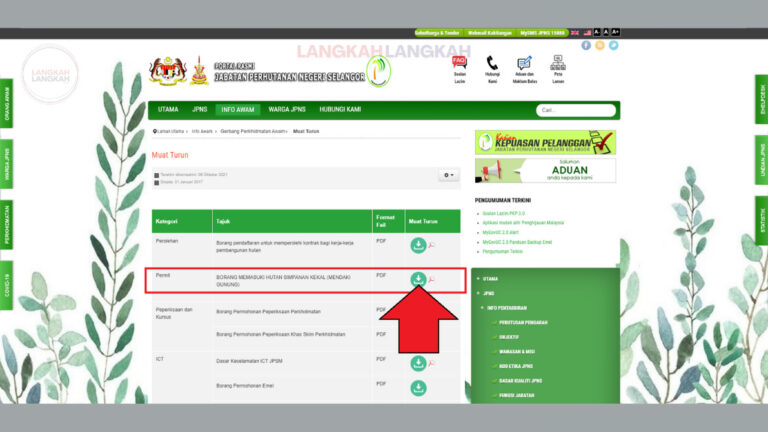
Task: Open Aplikasi mudah alih announcement link
Action: (523, 222)
